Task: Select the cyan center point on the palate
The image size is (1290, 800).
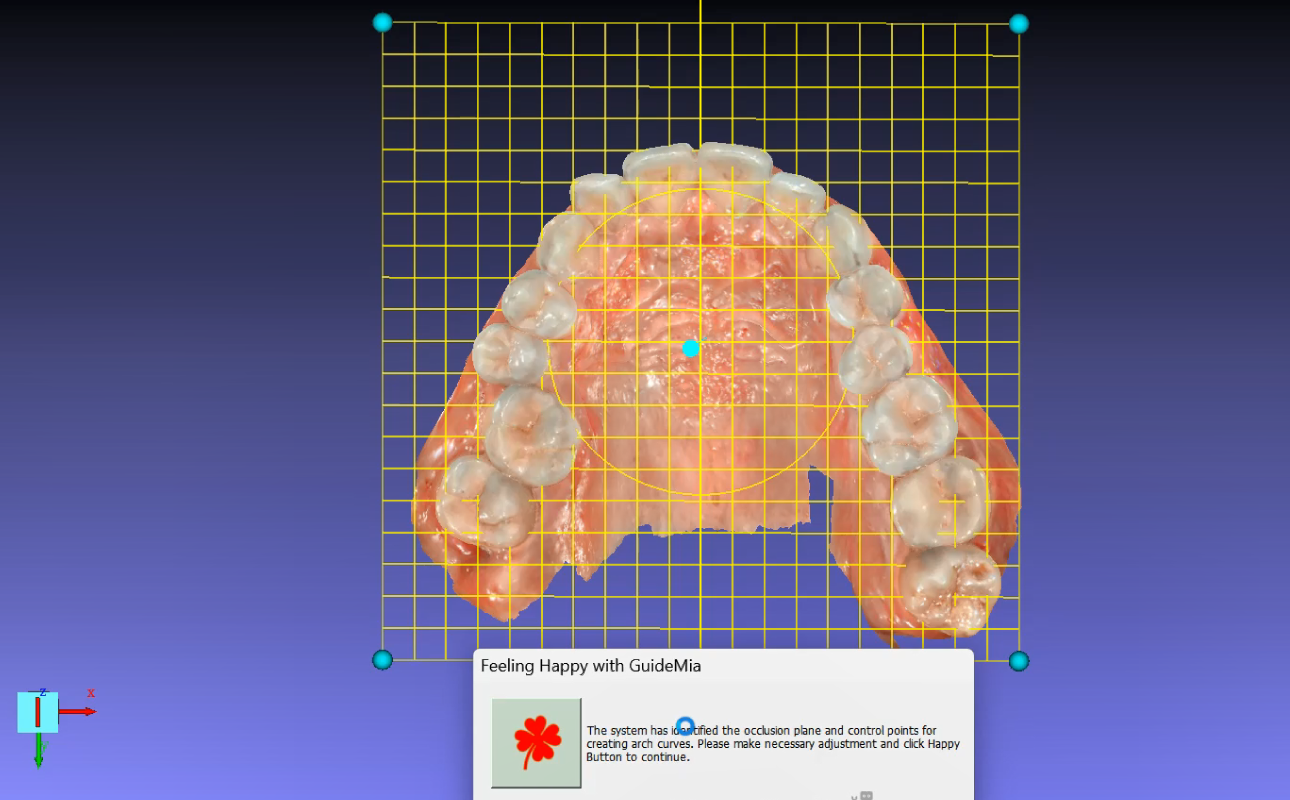Action: point(690,348)
